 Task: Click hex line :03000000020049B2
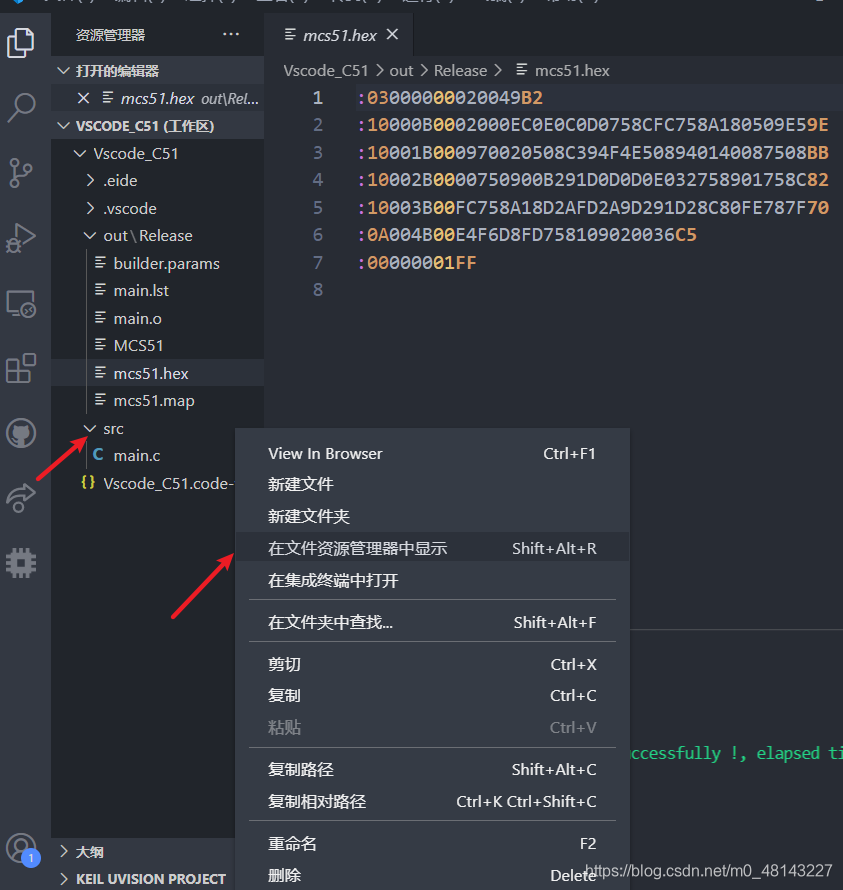coord(450,98)
